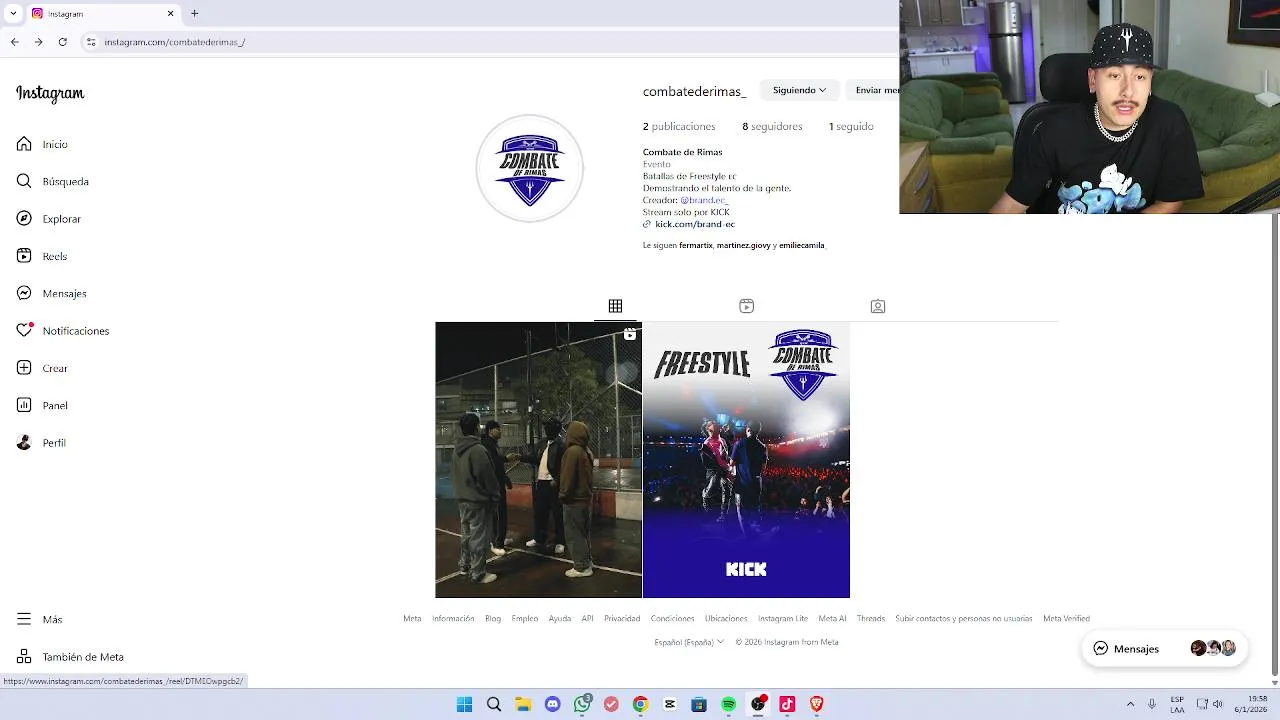Go to the Explorar page

click(48, 219)
